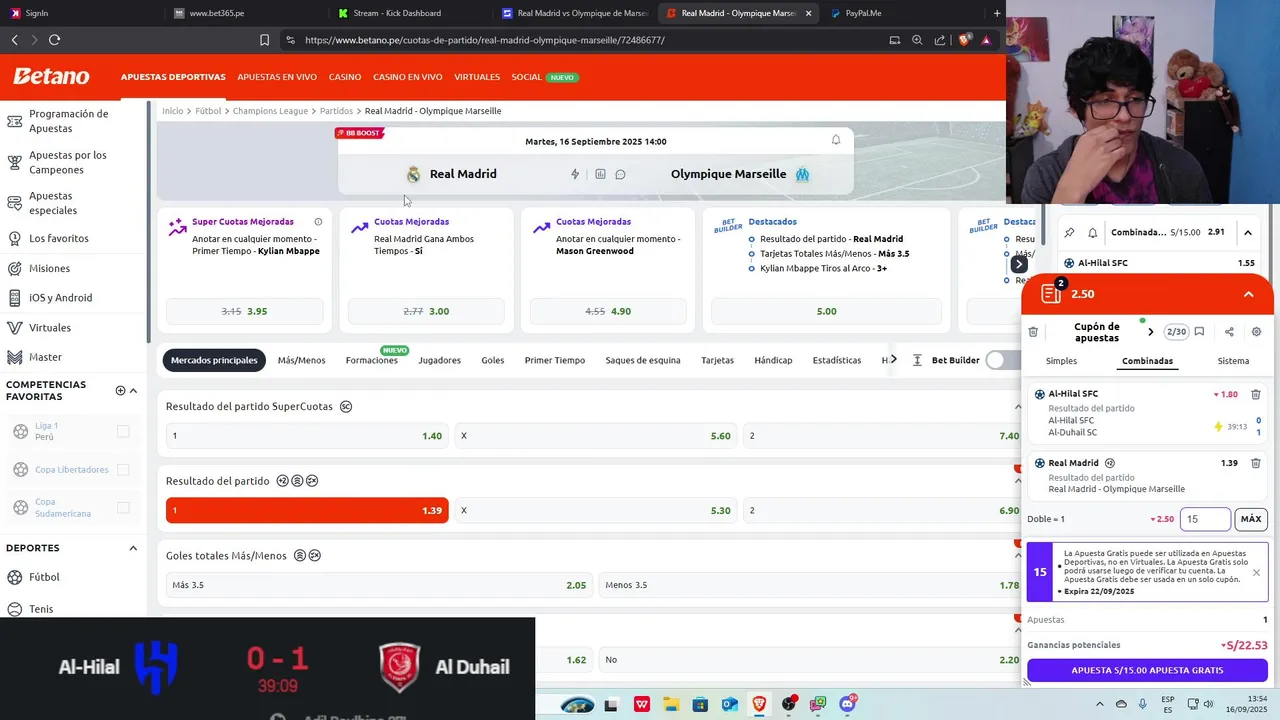Place Apuesta S/15.00 Apuesta Gratis

point(1147,670)
